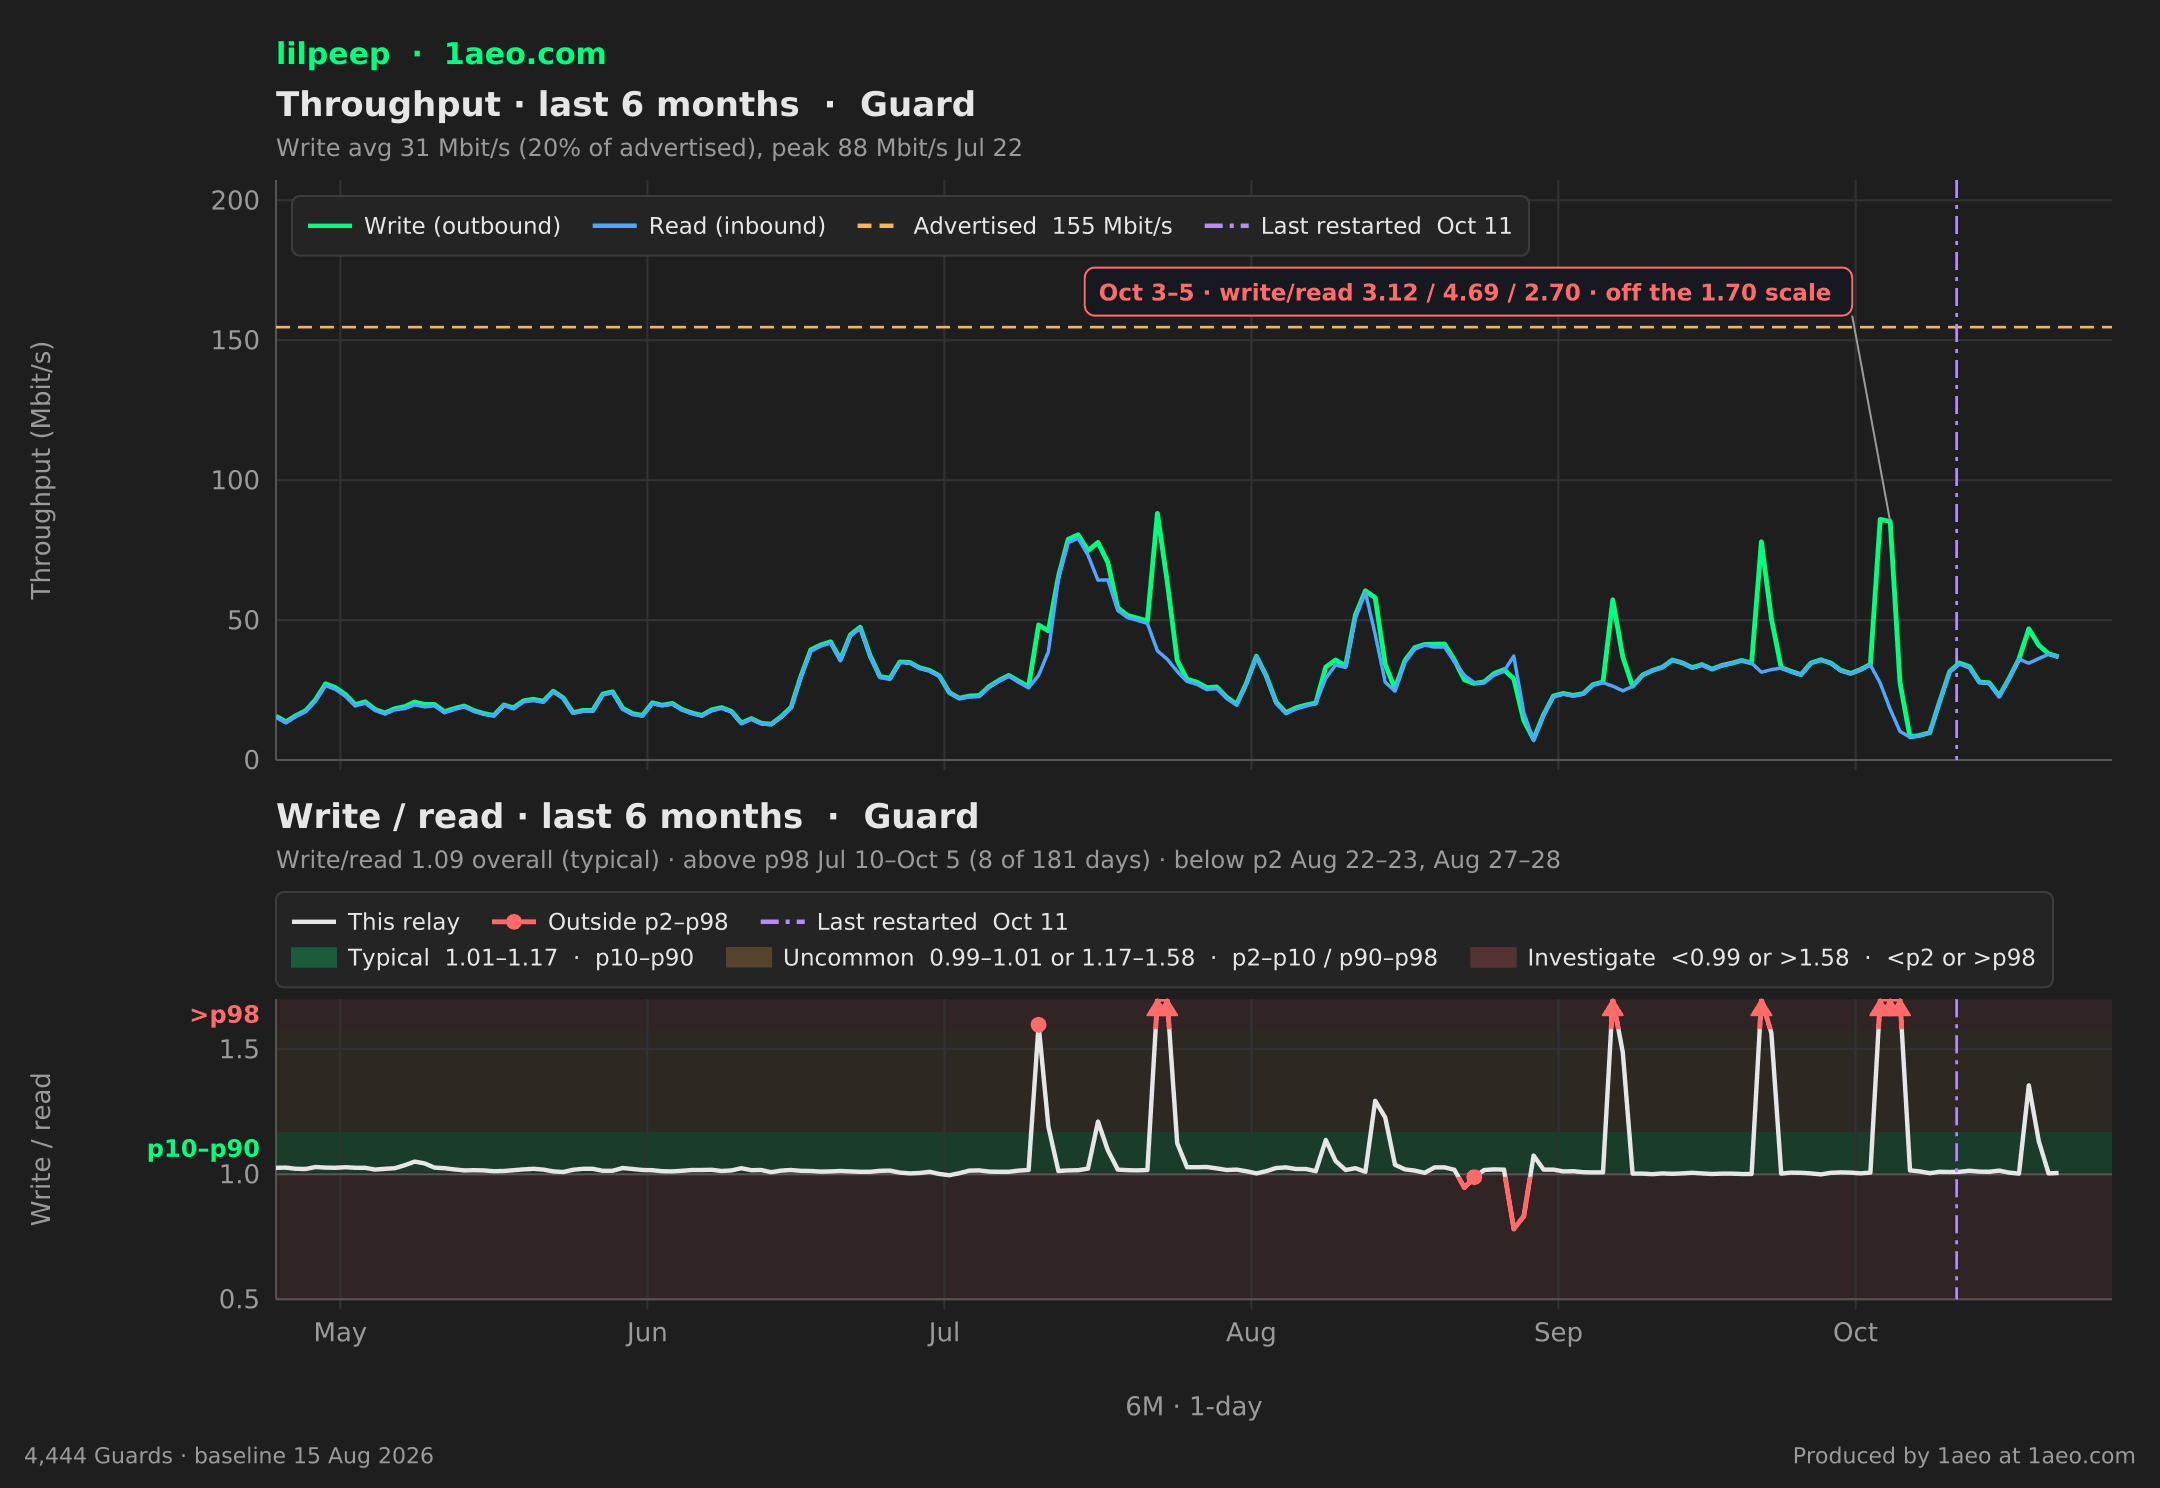Viewport: 2160px width, 1488px height.
Task: Click the Throughput (Mbit/s) axis title
Action: [41, 470]
